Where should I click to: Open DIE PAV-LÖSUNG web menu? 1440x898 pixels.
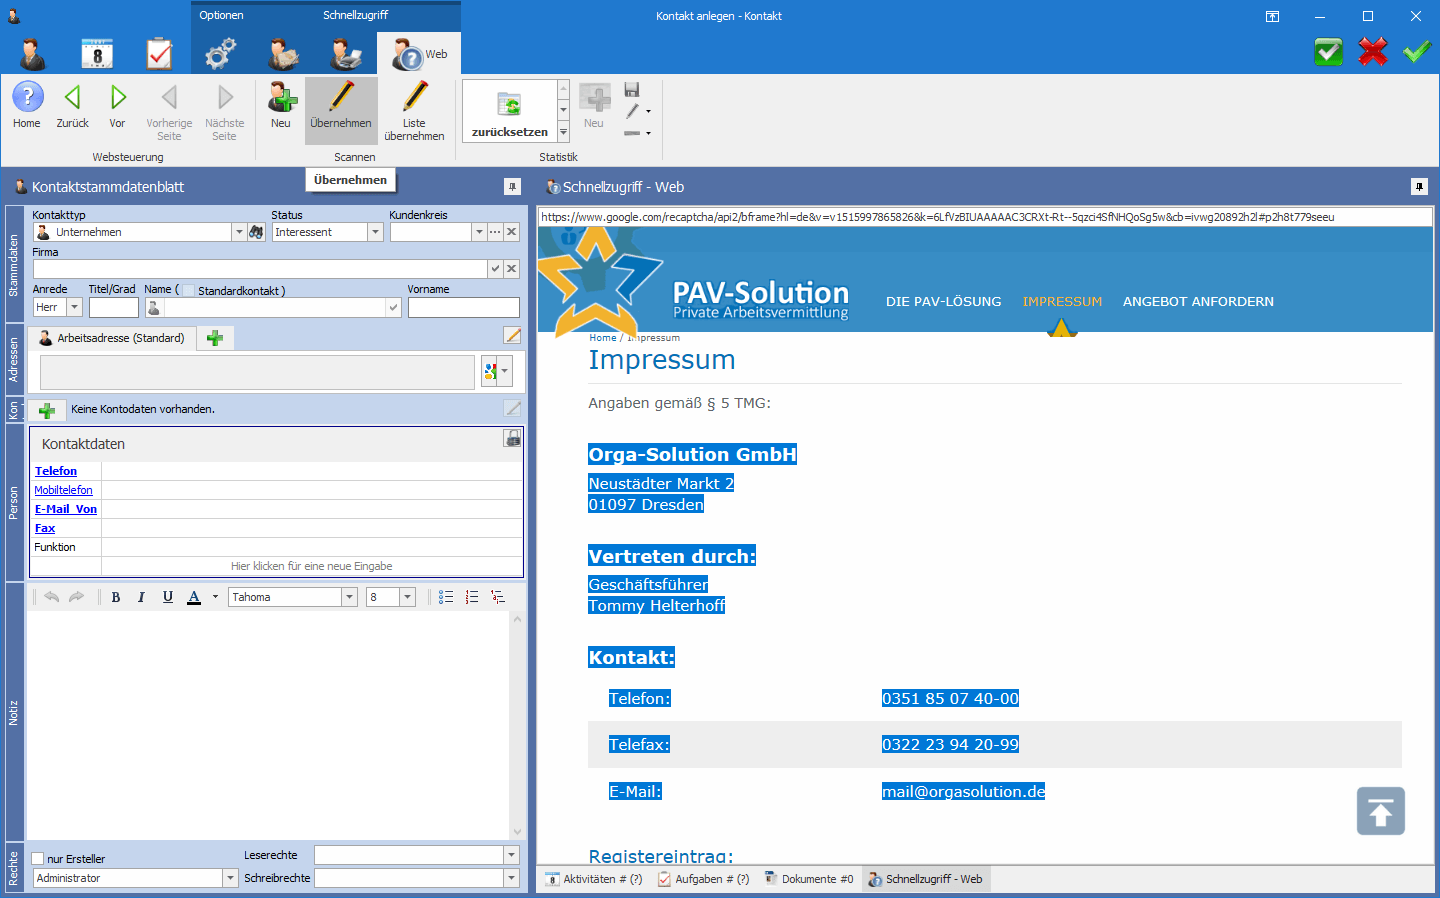[943, 301]
